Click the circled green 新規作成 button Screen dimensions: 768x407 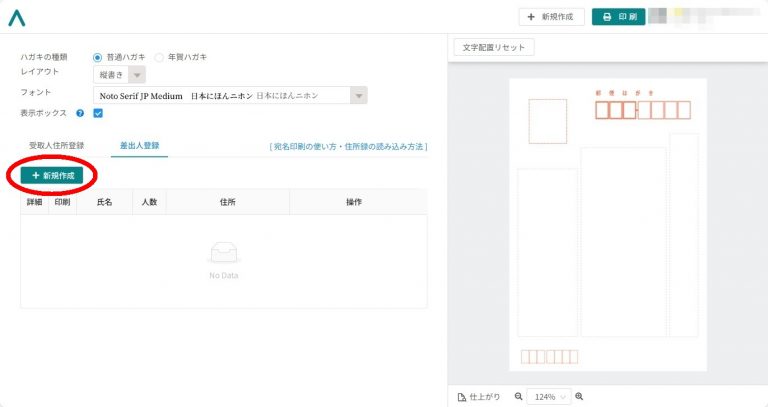coord(52,175)
